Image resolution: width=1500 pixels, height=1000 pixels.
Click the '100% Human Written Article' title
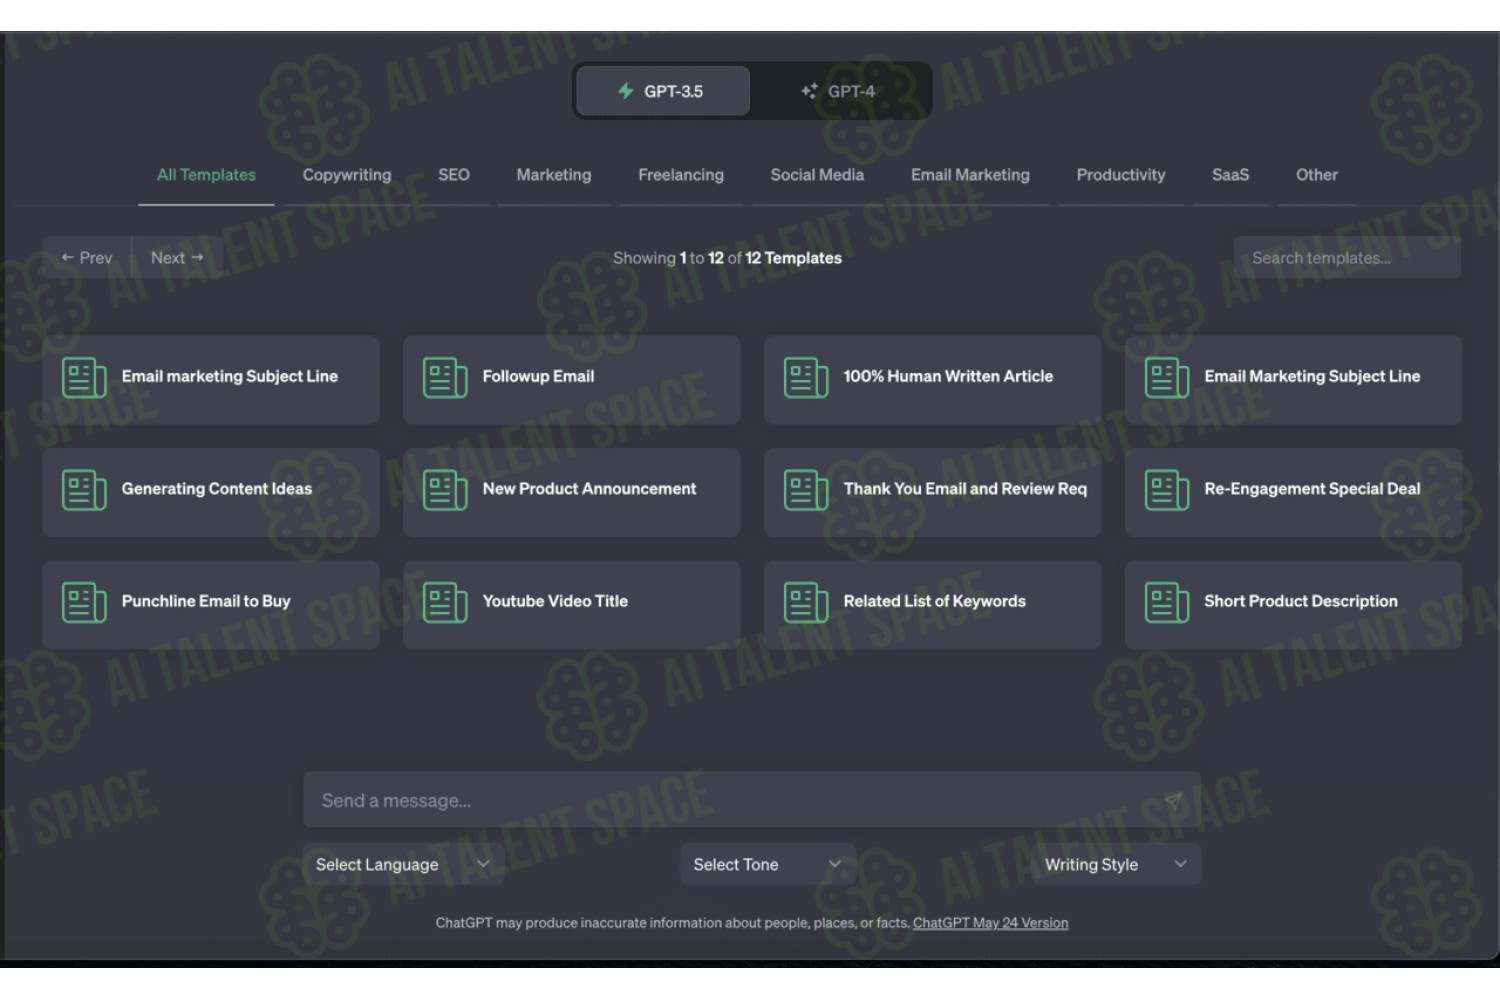pyautogui.click(x=948, y=377)
